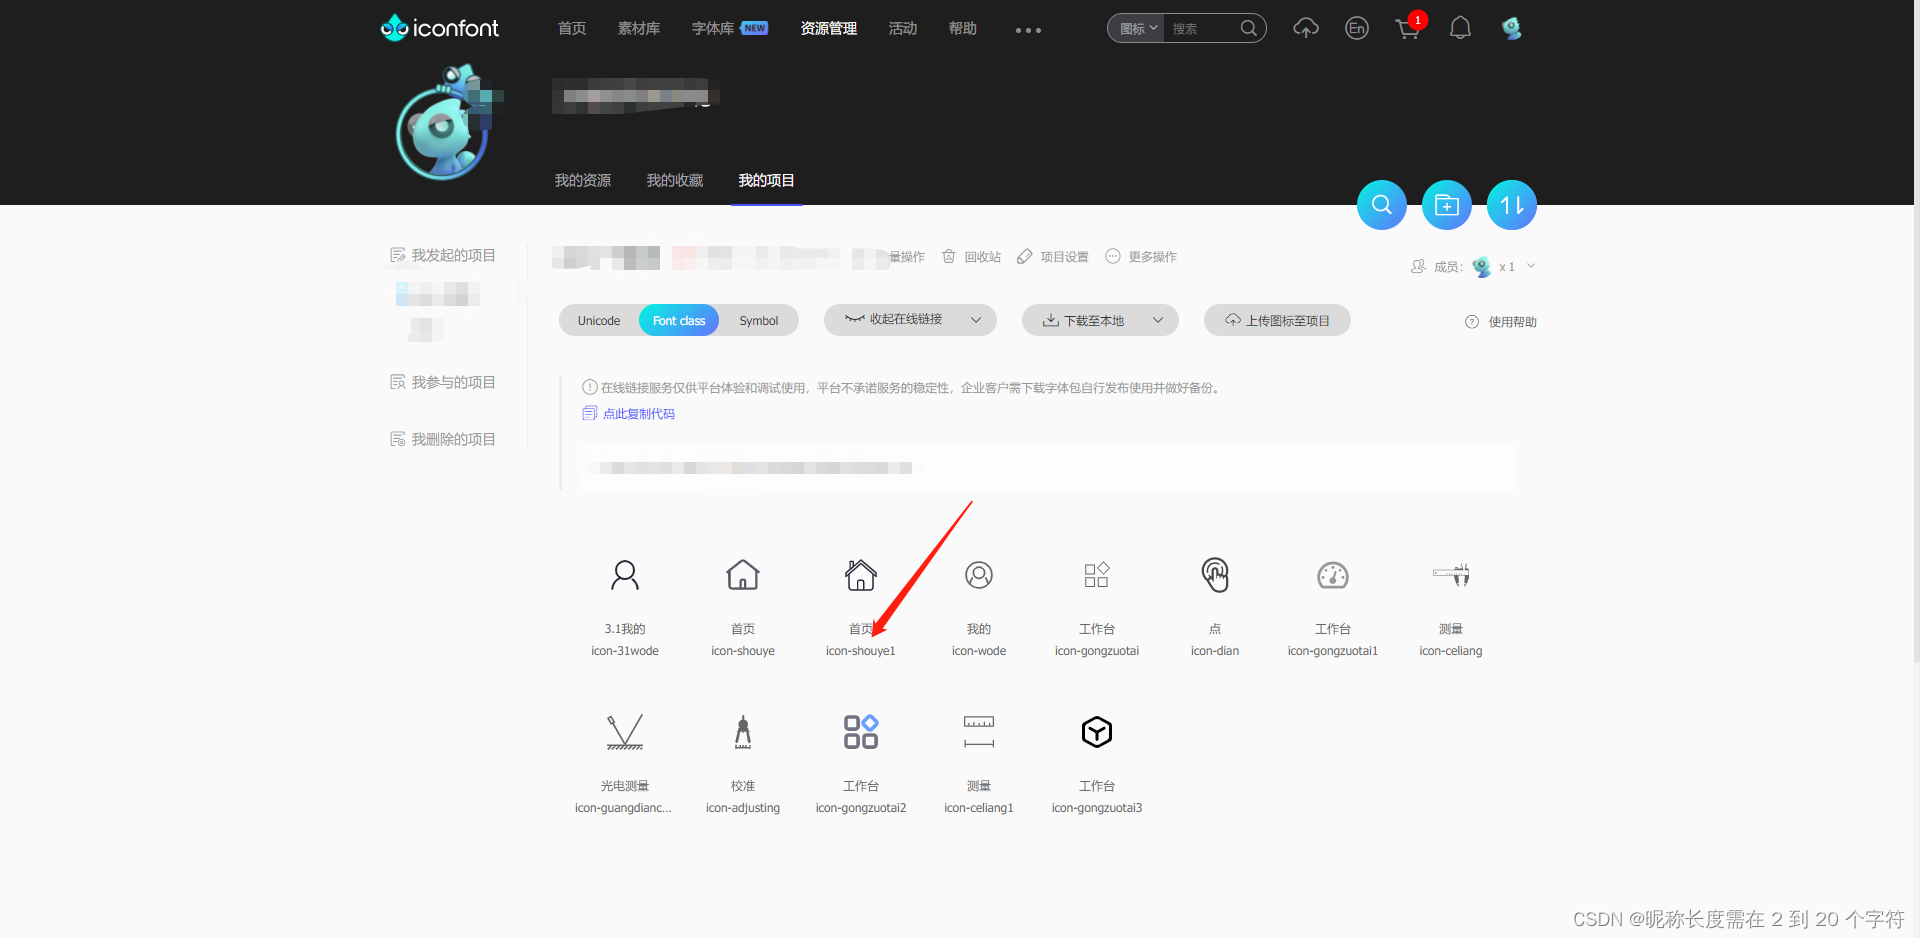Viewport: 1920px width, 938px height.
Task: Expand the 成员 members chevron
Action: pyautogui.click(x=1531, y=266)
